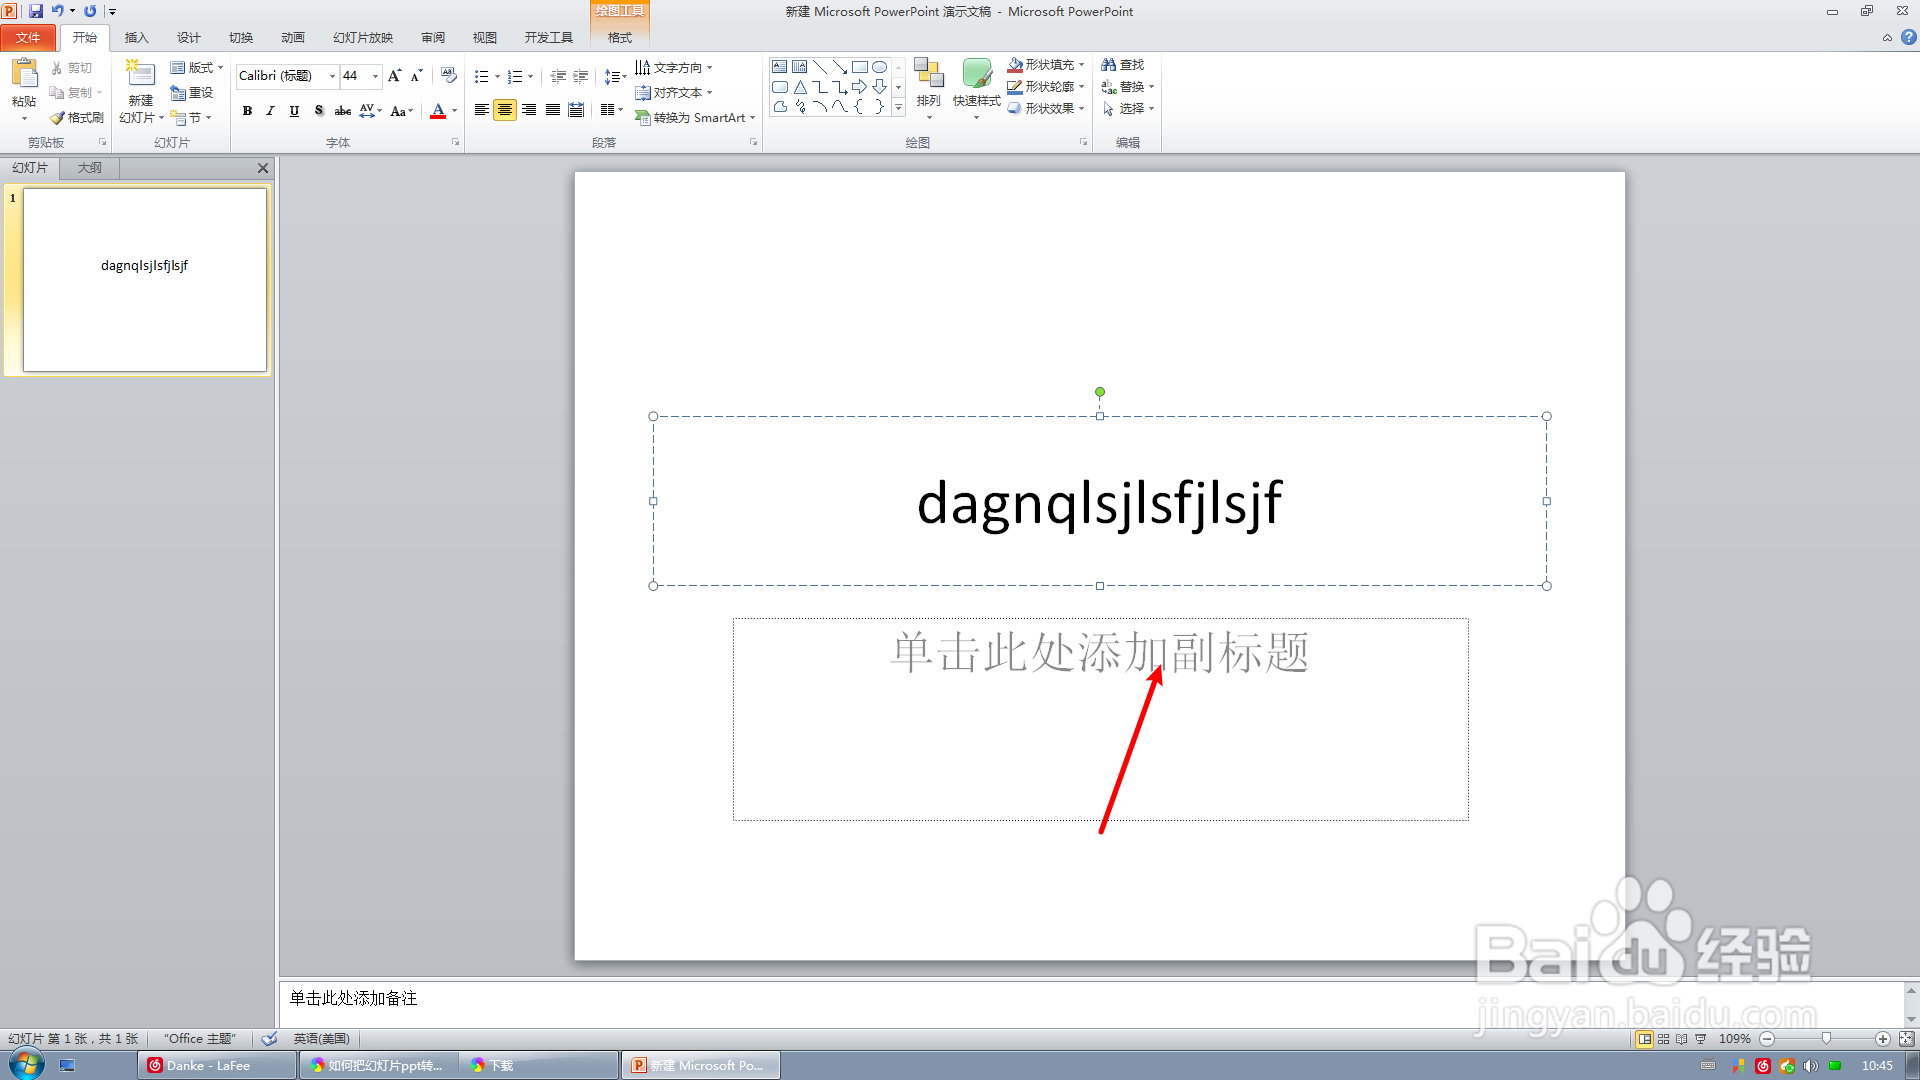Viewport: 1920px width, 1080px height.
Task: Select slide 1 thumbnail in panel
Action: coord(145,280)
